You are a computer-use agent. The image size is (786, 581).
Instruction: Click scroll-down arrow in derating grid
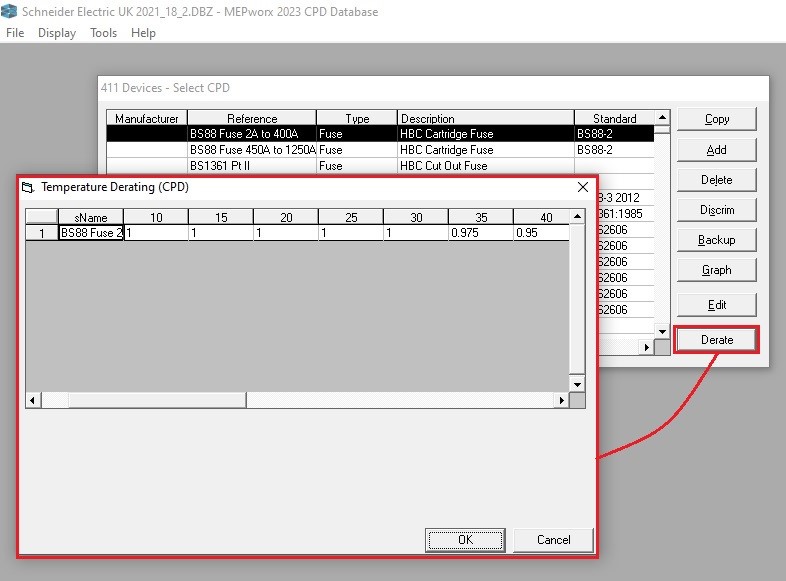(x=577, y=385)
